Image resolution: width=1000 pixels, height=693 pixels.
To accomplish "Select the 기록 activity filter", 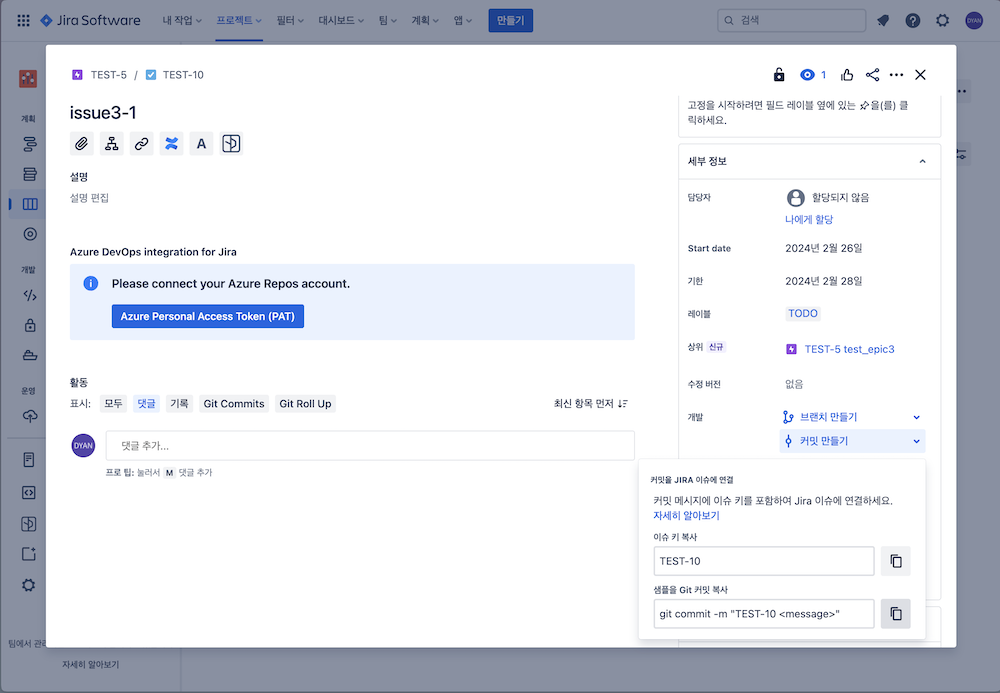I will point(179,404).
